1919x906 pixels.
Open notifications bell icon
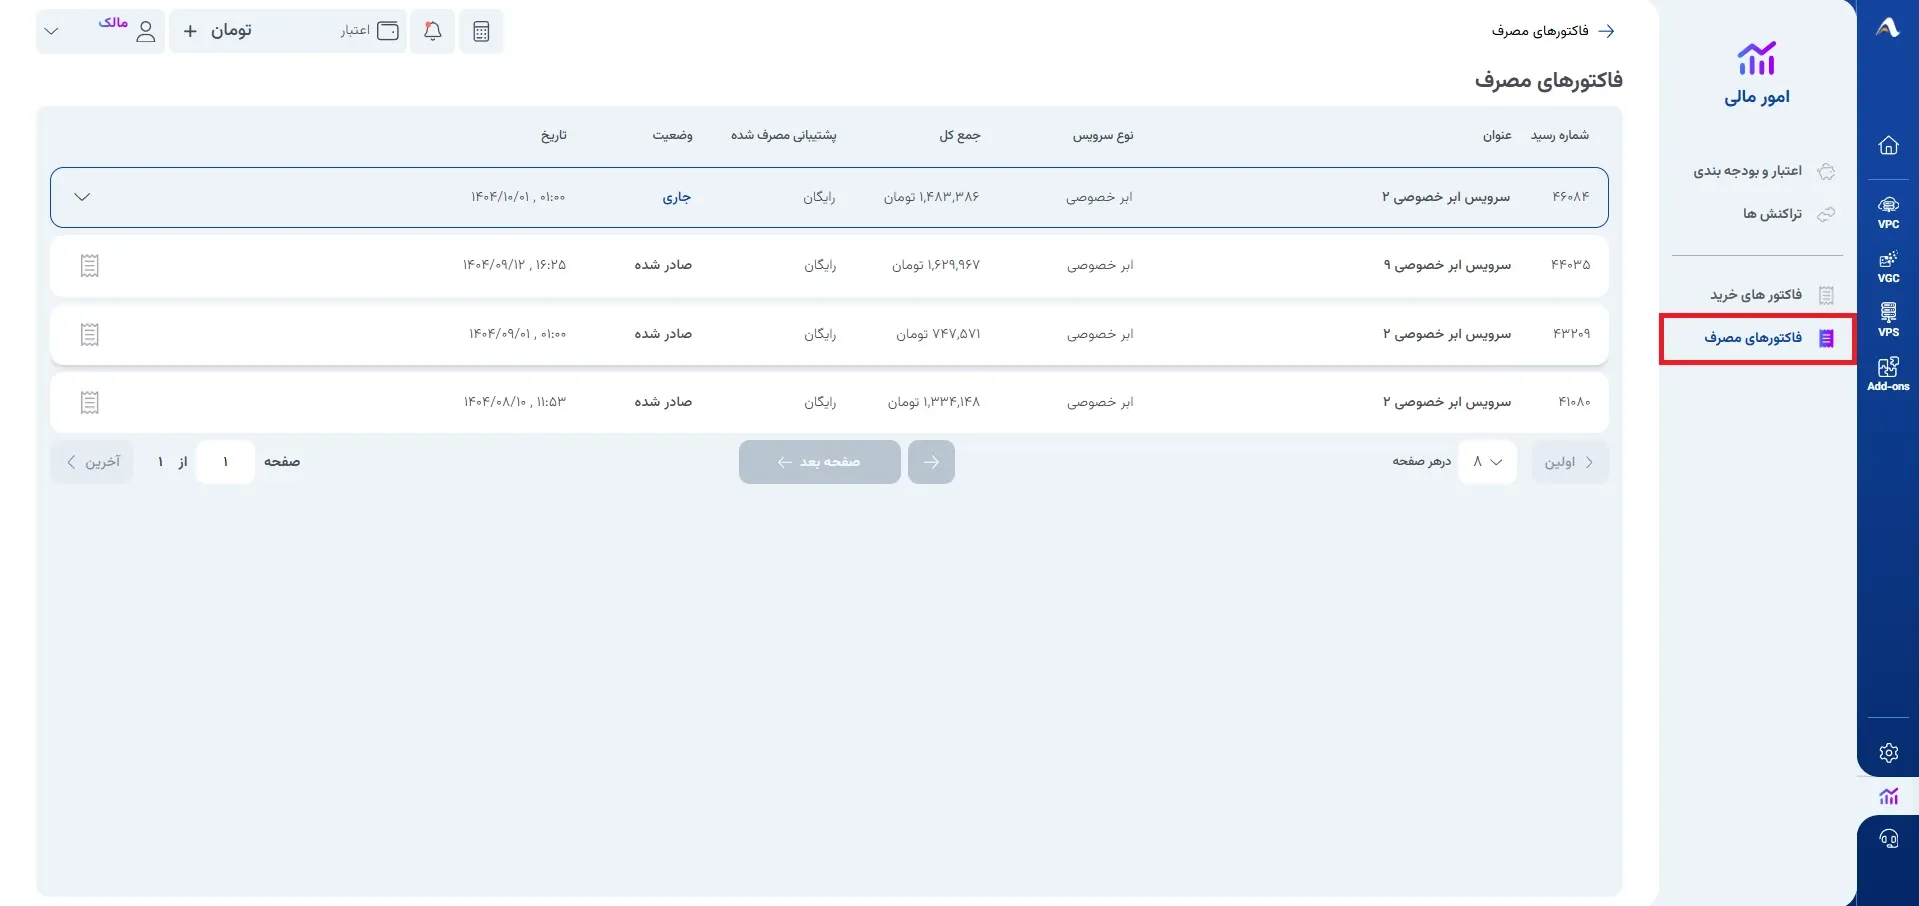tap(433, 31)
